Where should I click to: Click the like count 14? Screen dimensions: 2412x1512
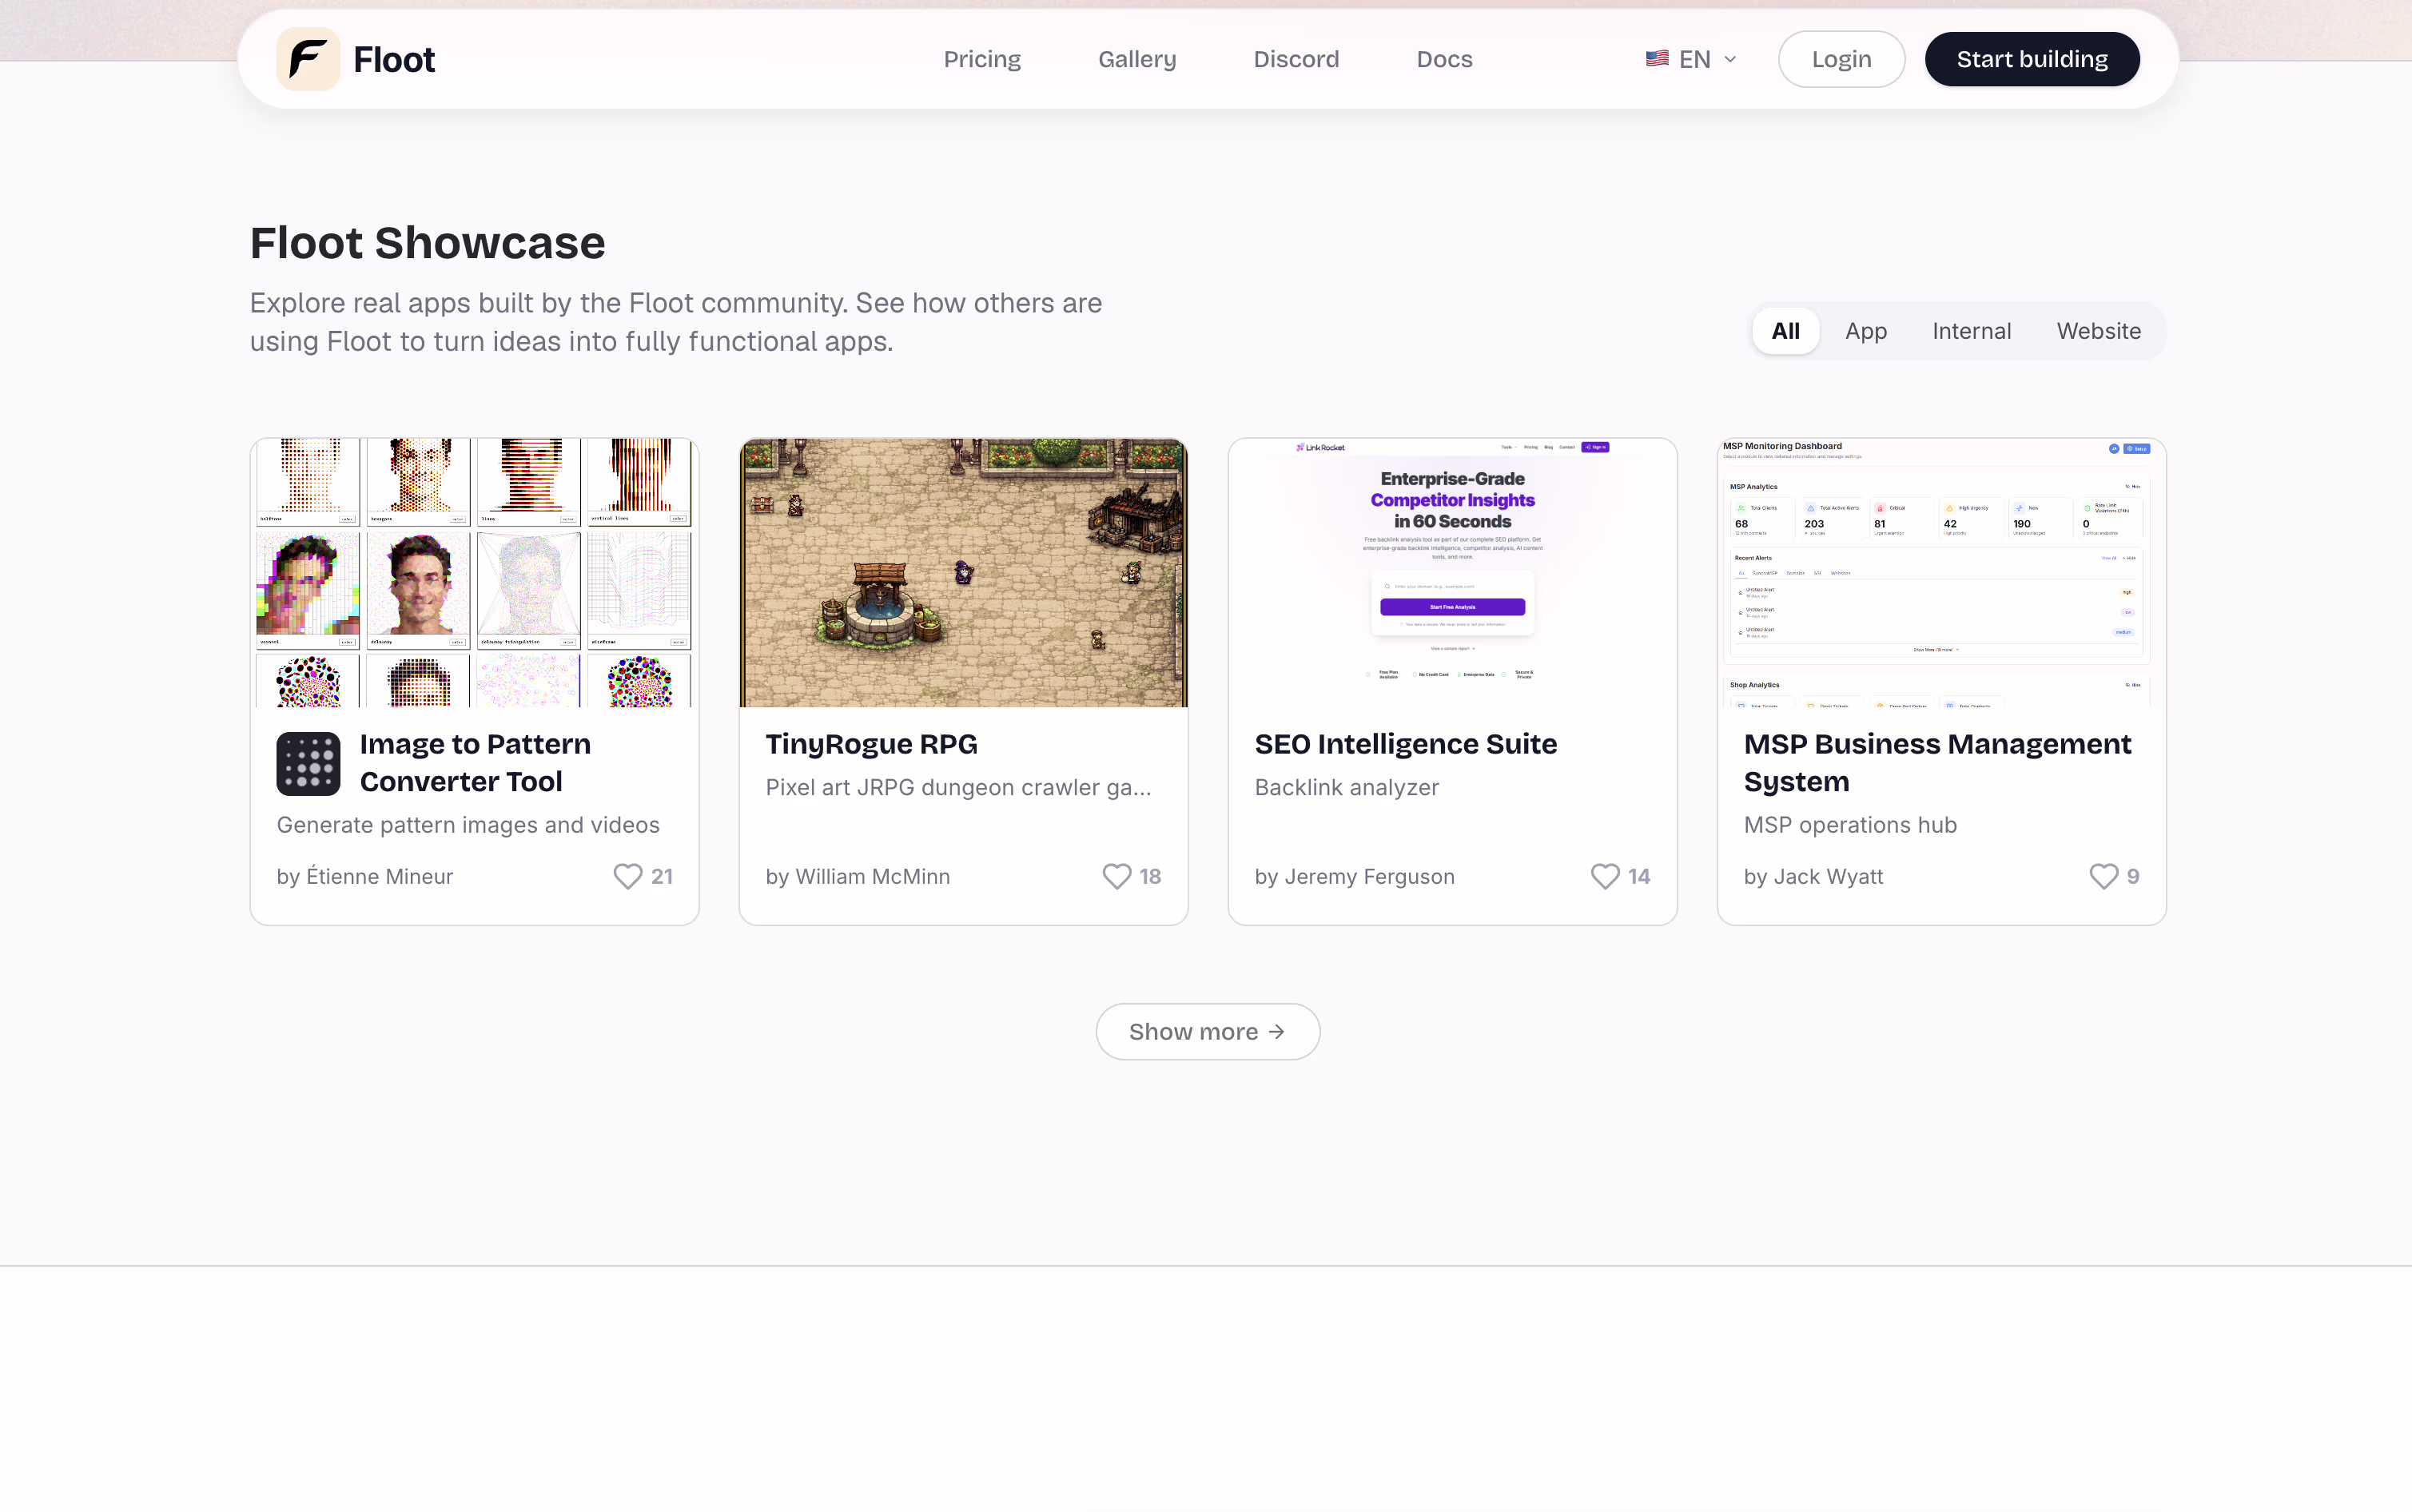coord(1639,876)
